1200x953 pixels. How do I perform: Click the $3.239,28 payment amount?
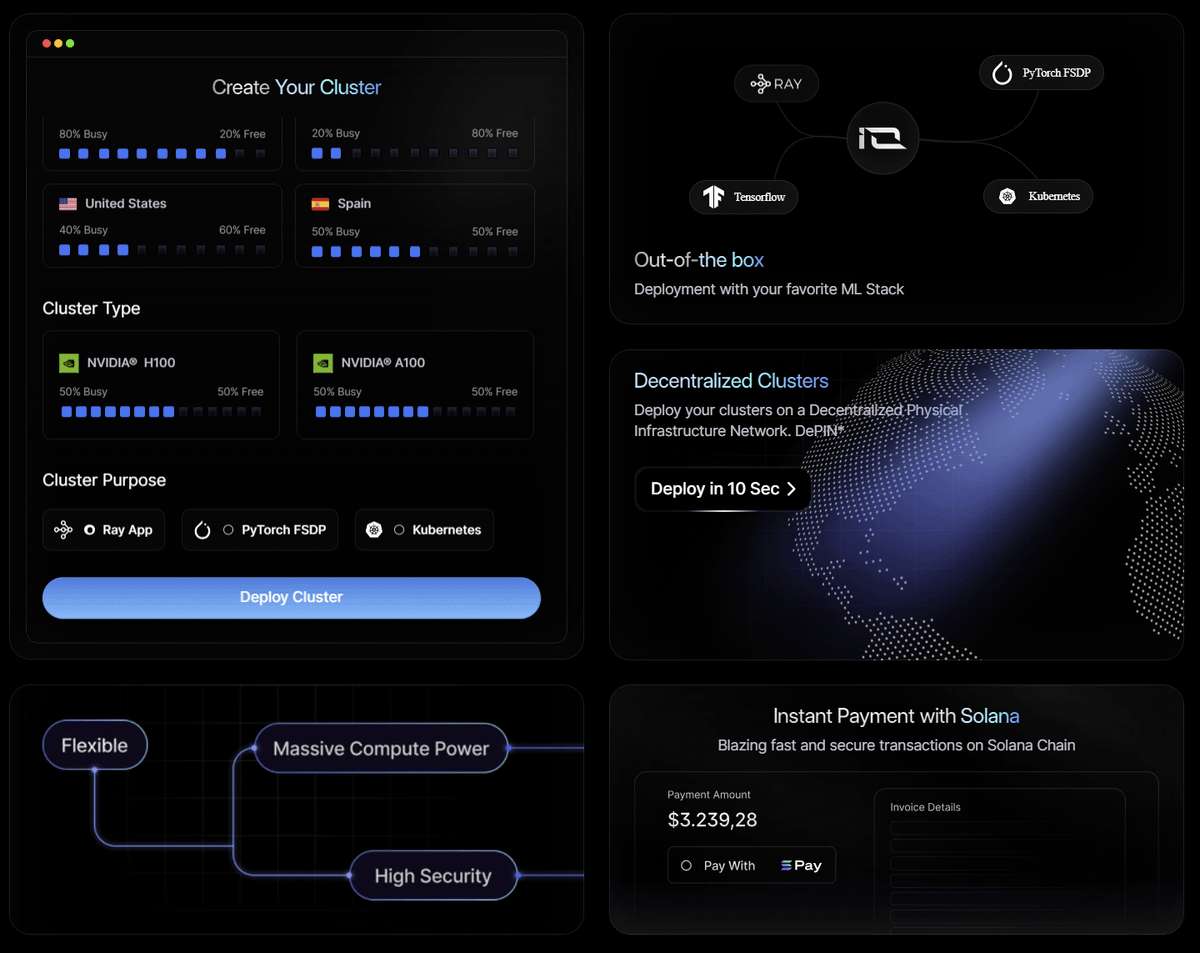tap(712, 821)
